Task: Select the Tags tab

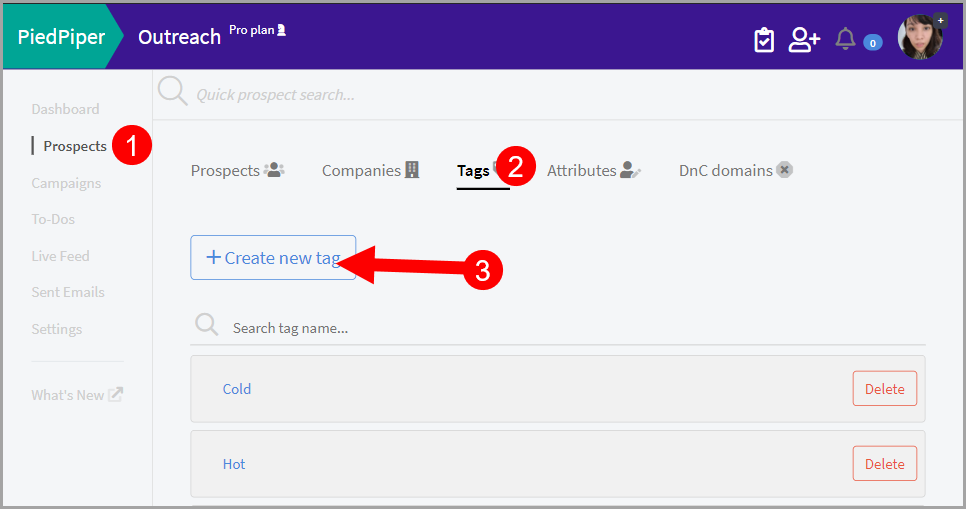Action: pyautogui.click(x=473, y=171)
